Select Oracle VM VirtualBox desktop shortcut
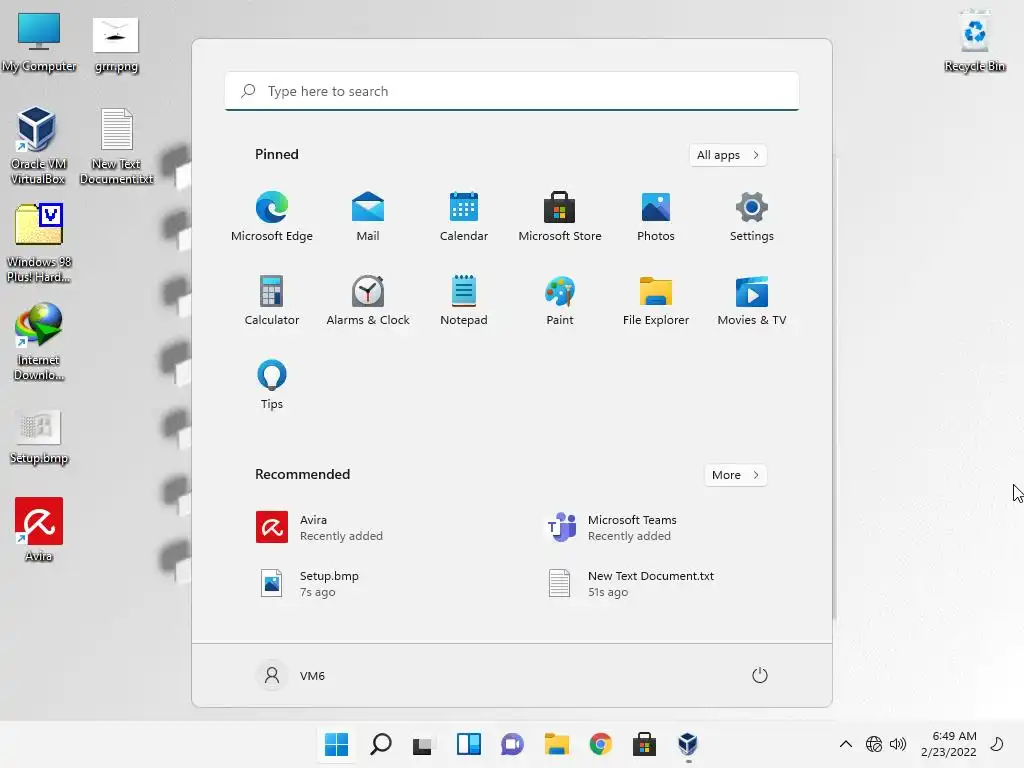The height and width of the screenshot is (768, 1024). (x=38, y=146)
